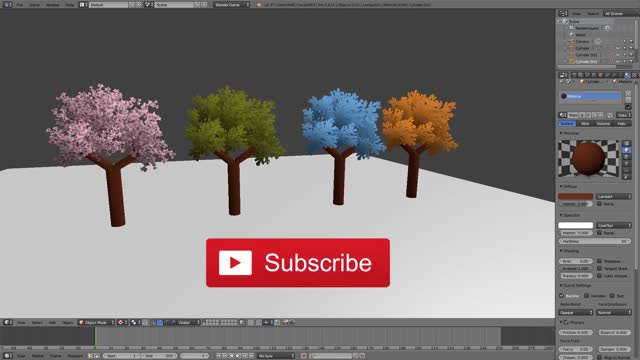
Task: Open the pivot point selector
Action: (135, 322)
